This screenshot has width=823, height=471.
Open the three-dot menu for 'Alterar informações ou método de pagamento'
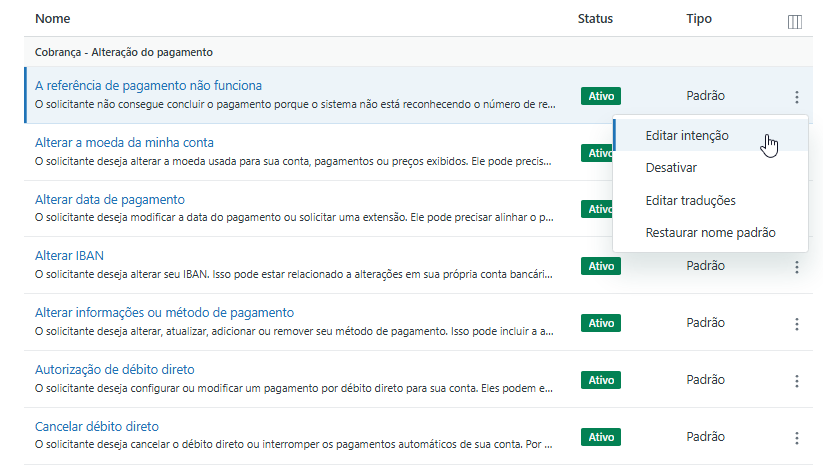tap(797, 324)
